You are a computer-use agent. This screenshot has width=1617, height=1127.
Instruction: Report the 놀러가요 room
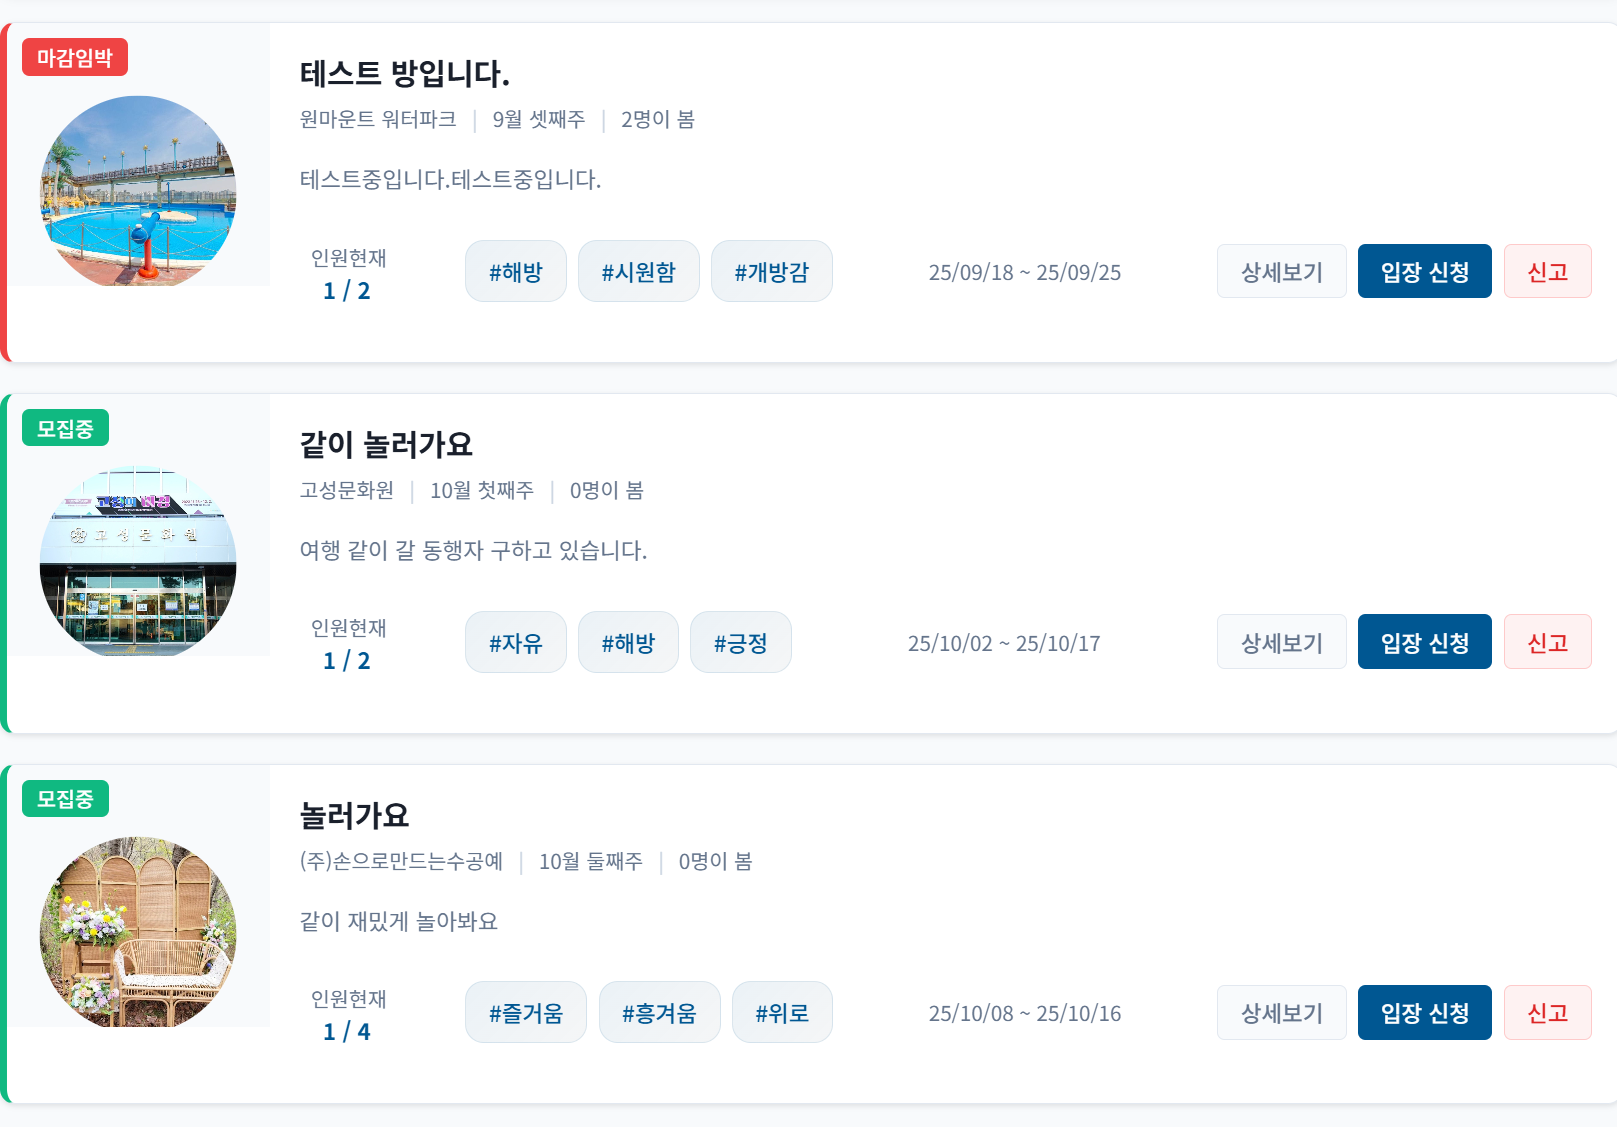coord(1548,1012)
